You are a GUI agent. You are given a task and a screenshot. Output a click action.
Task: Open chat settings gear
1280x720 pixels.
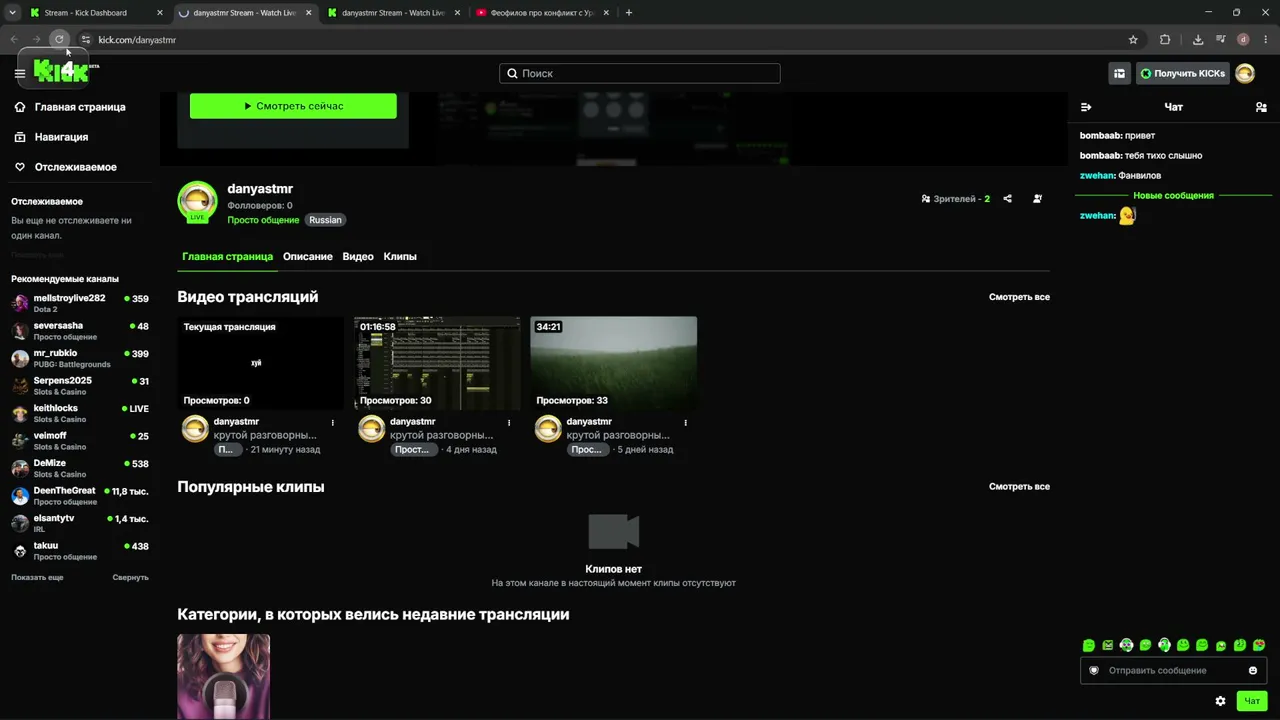coord(1220,701)
